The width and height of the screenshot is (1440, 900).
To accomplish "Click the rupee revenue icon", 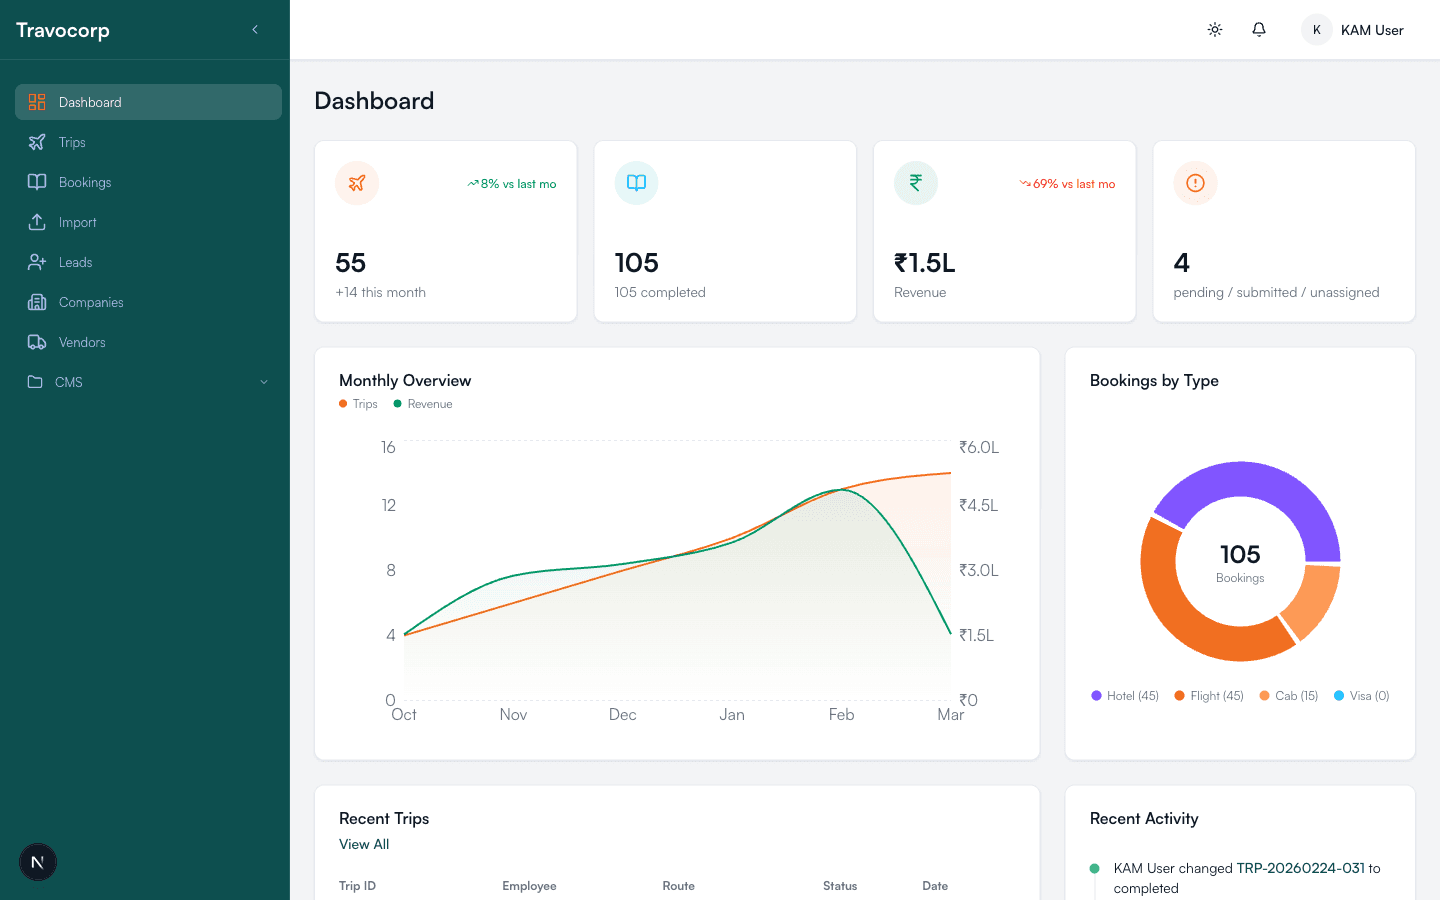I will coord(915,183).
